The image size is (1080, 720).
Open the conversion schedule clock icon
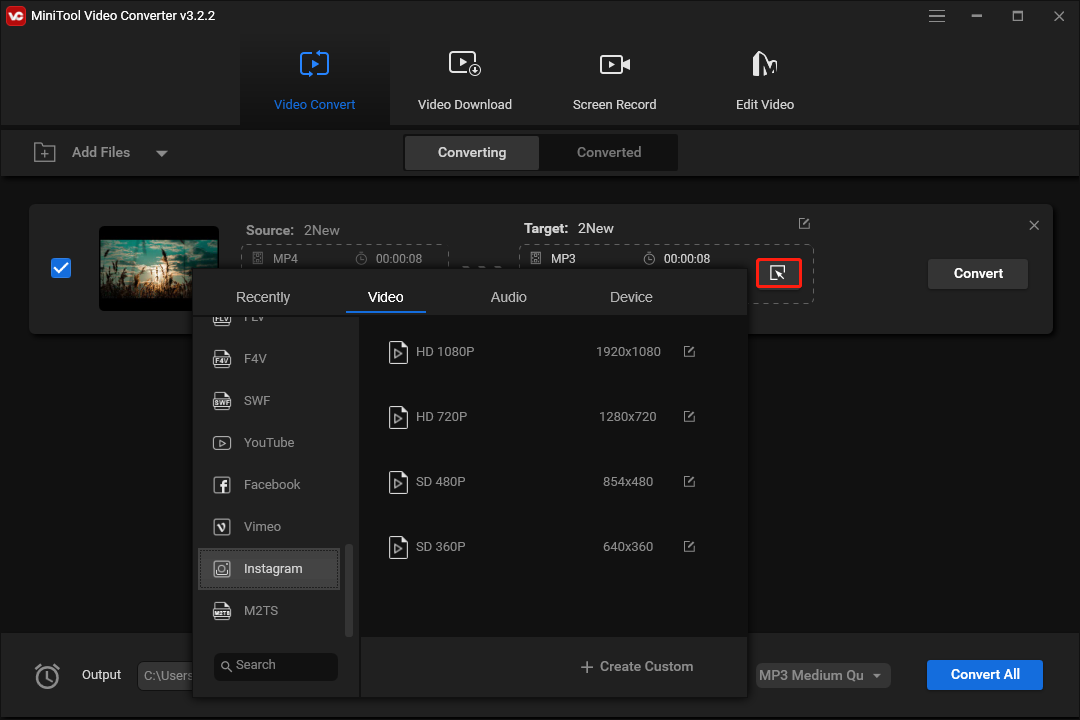(x=47, y=676)
